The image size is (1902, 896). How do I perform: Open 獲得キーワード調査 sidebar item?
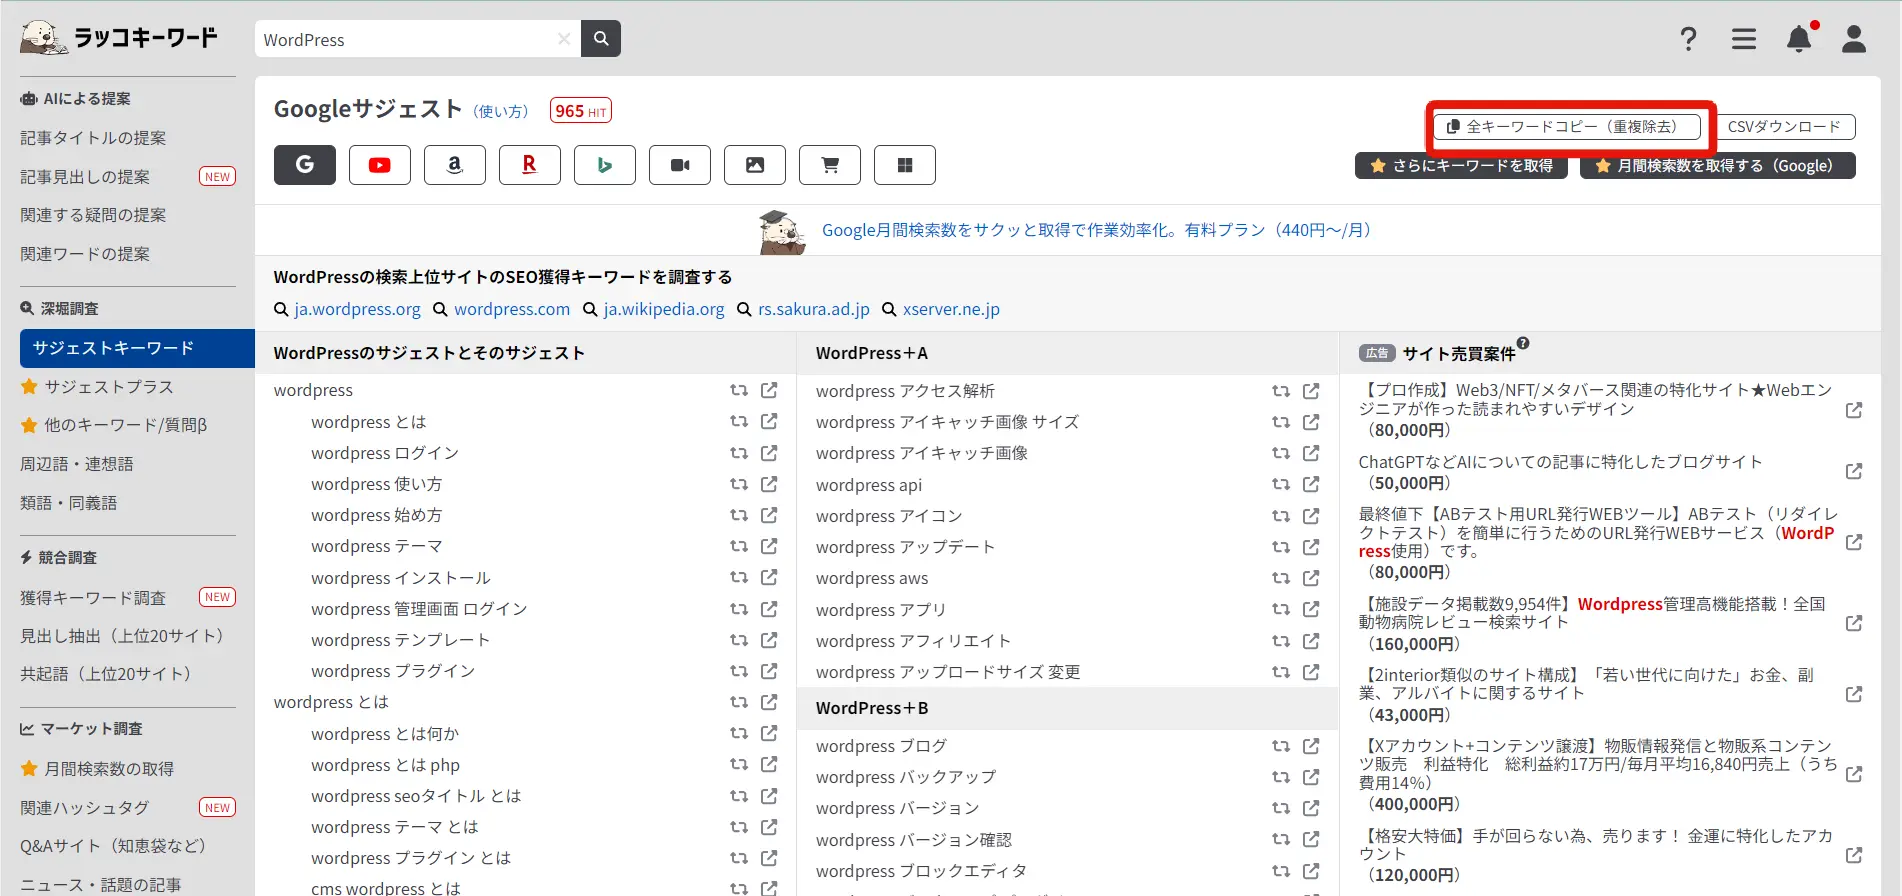[93, 598]
